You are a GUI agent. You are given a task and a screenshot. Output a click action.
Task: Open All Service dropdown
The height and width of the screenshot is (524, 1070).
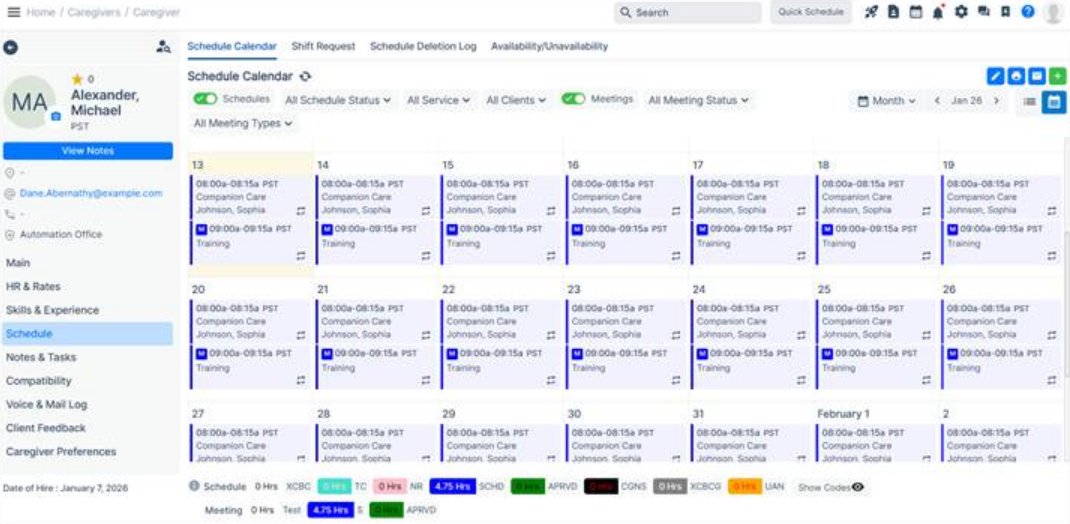438,100
